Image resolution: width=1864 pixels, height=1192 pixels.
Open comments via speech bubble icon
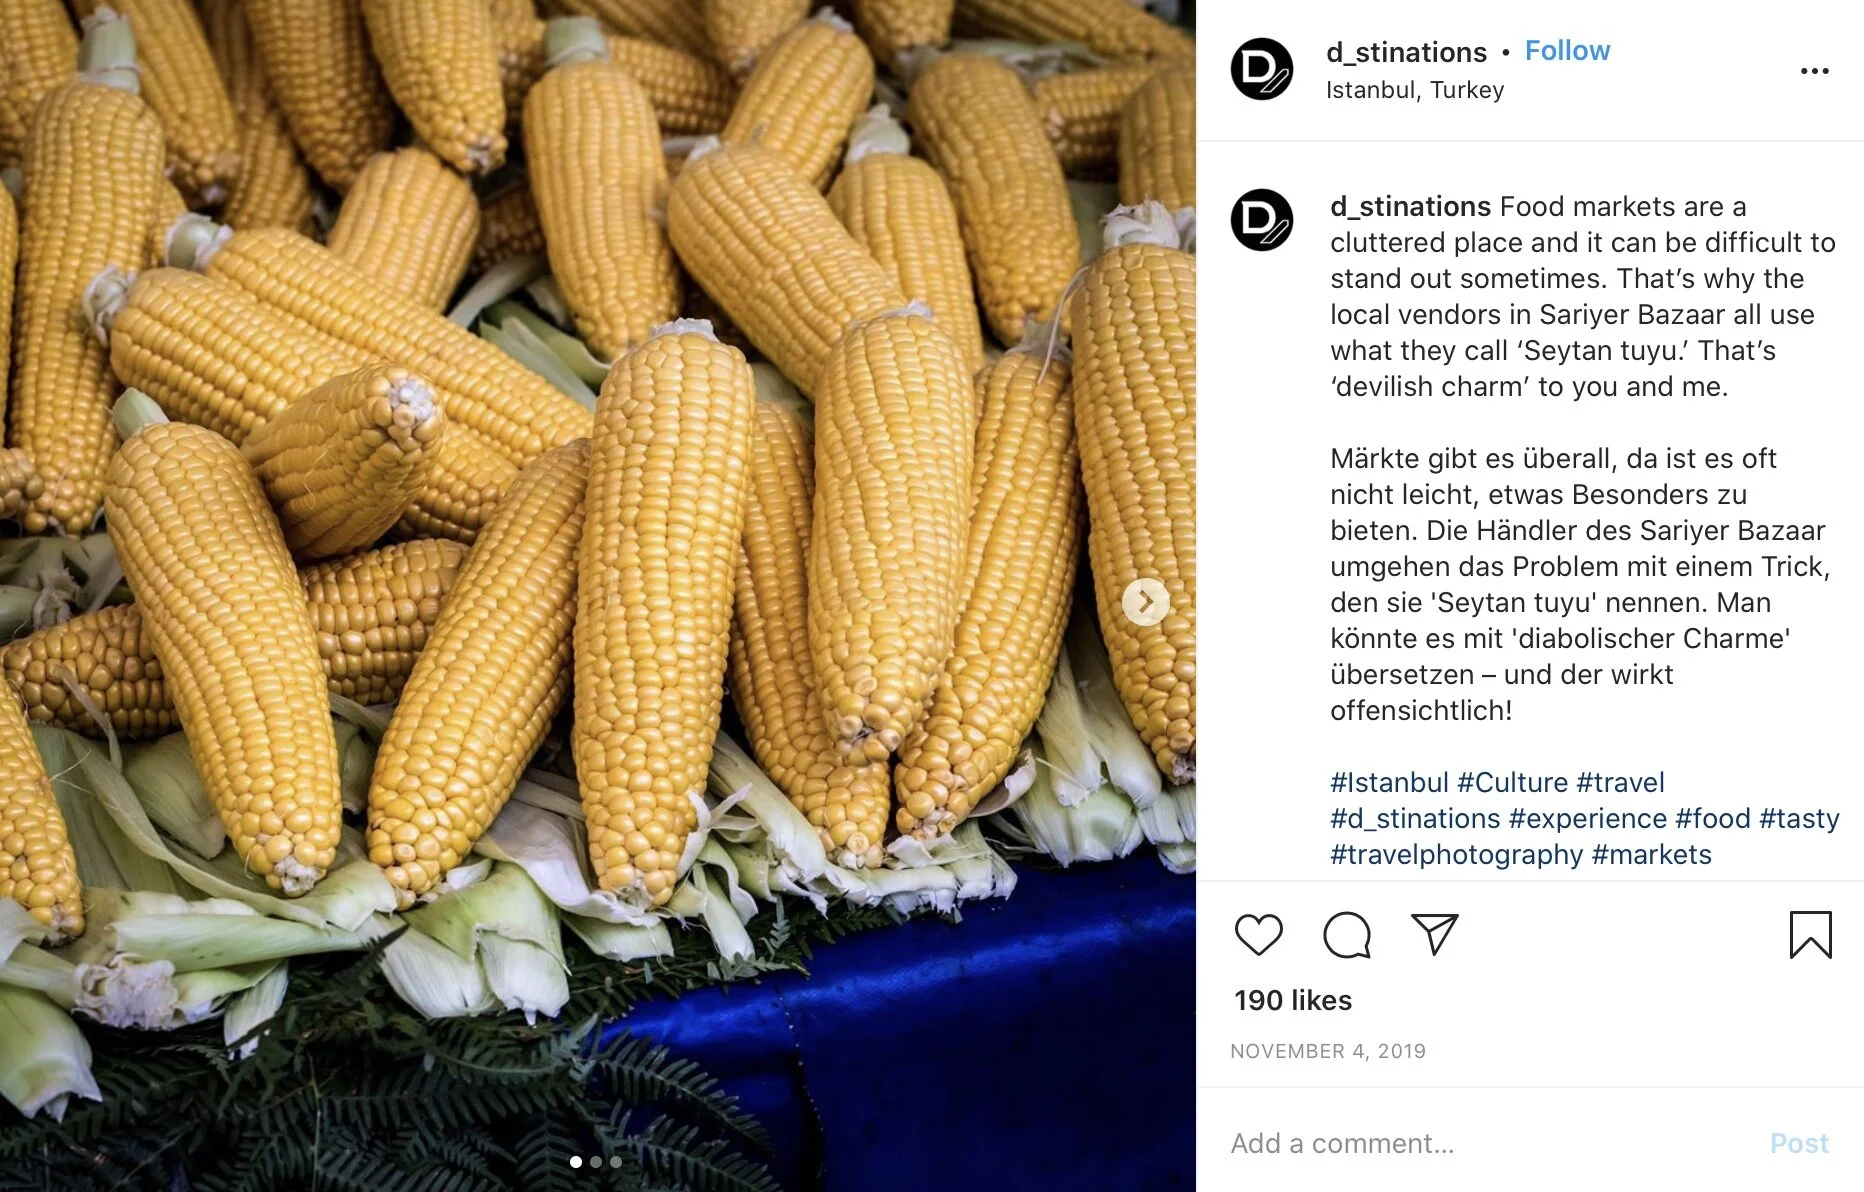tap(1346, 935)
